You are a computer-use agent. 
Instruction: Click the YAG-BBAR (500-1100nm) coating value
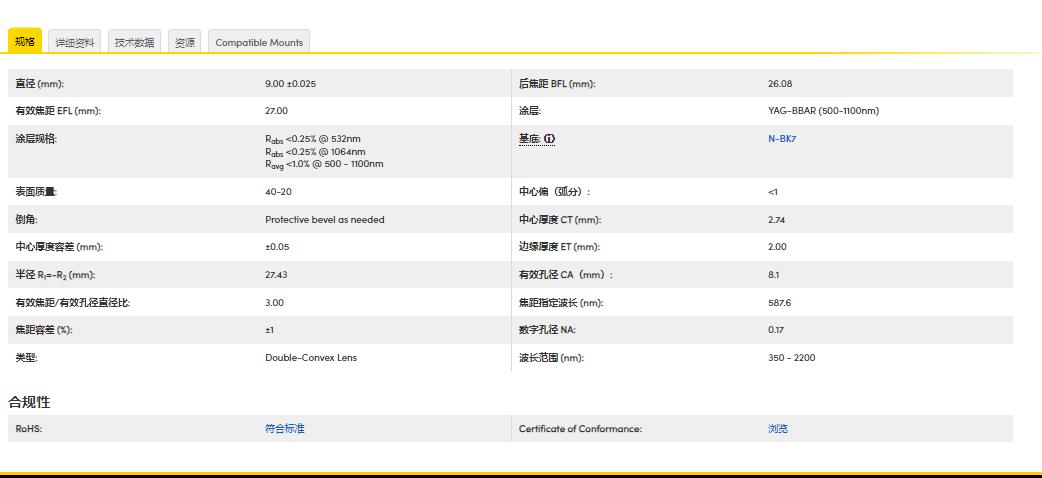pyautogui.click(x=823, y=111)
